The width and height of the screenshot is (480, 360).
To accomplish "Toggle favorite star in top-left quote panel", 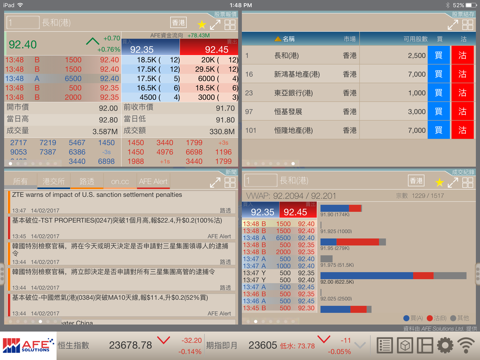I will pyautogui.click(x=202, y=24).
